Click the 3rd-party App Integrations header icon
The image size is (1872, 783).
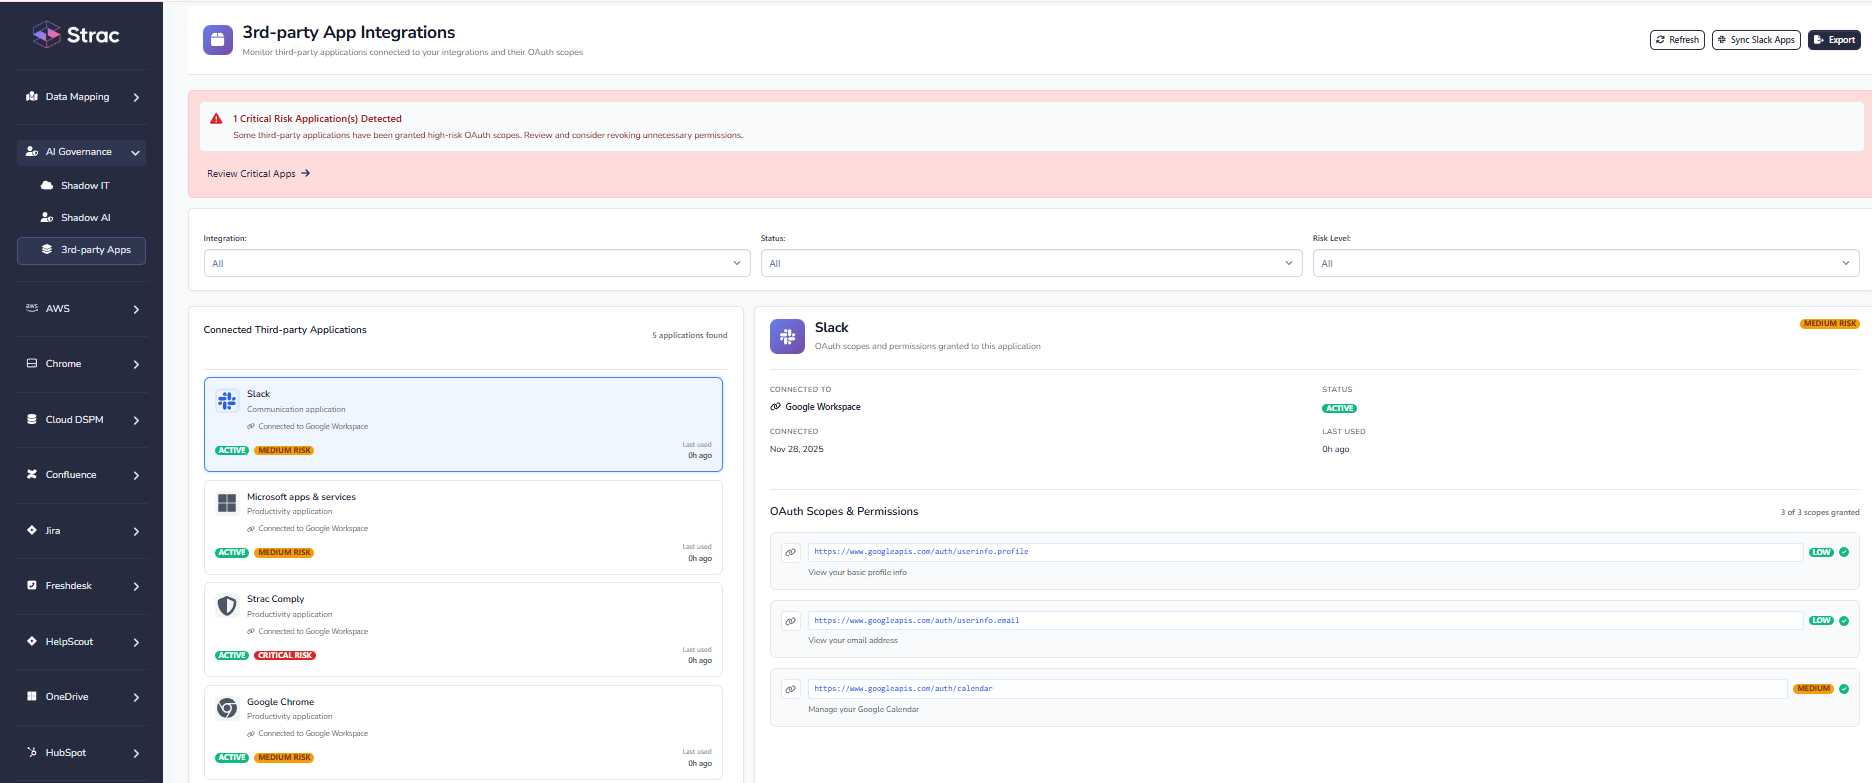pos(217,40)
